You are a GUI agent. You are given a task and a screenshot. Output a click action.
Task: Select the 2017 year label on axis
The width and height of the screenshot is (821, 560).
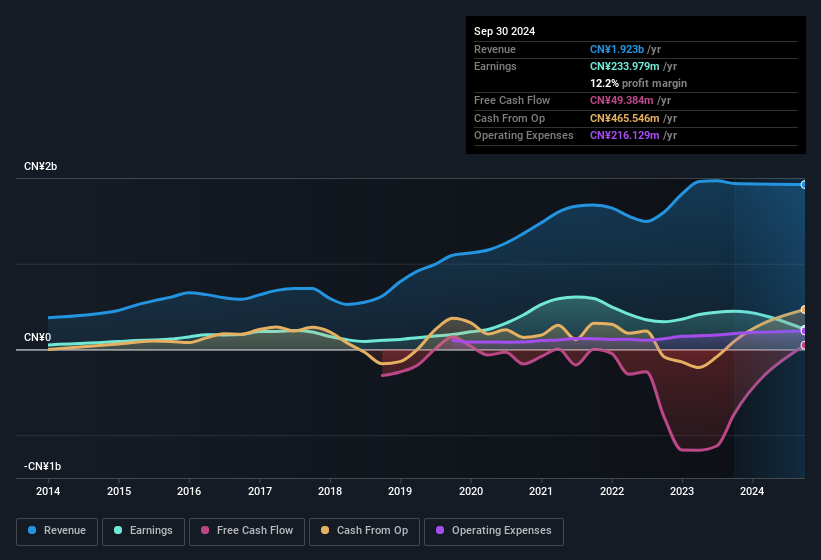point(260,491)
